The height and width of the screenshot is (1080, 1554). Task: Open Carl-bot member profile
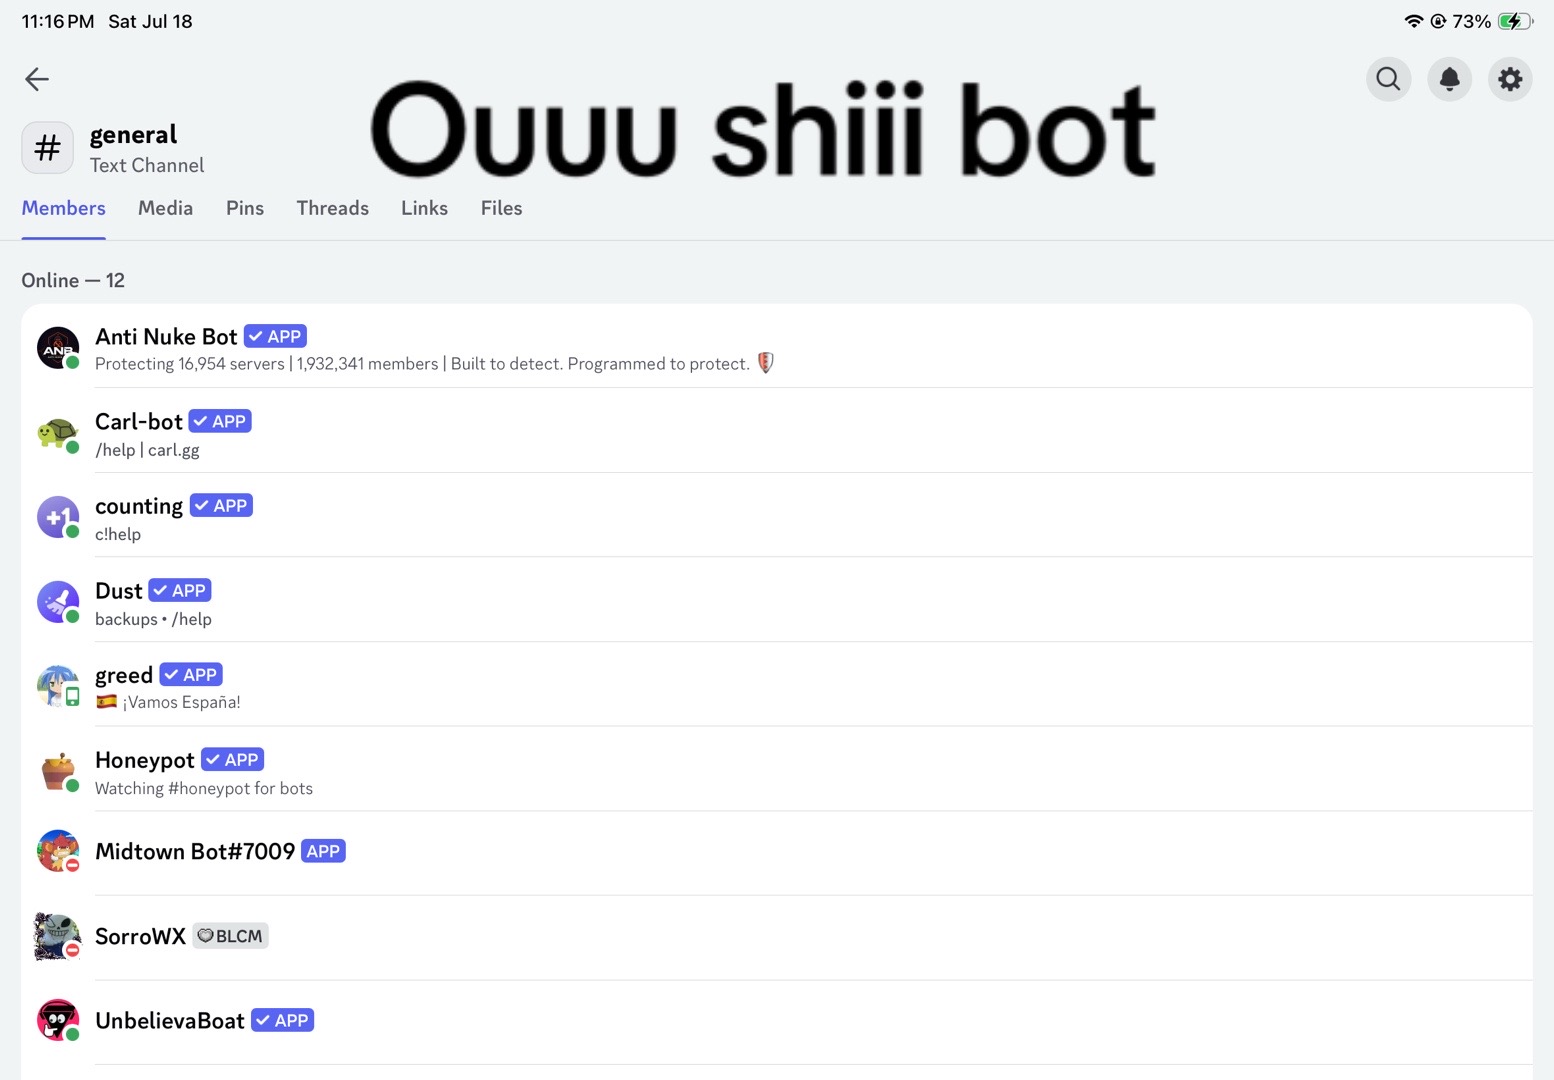(777, 431)
